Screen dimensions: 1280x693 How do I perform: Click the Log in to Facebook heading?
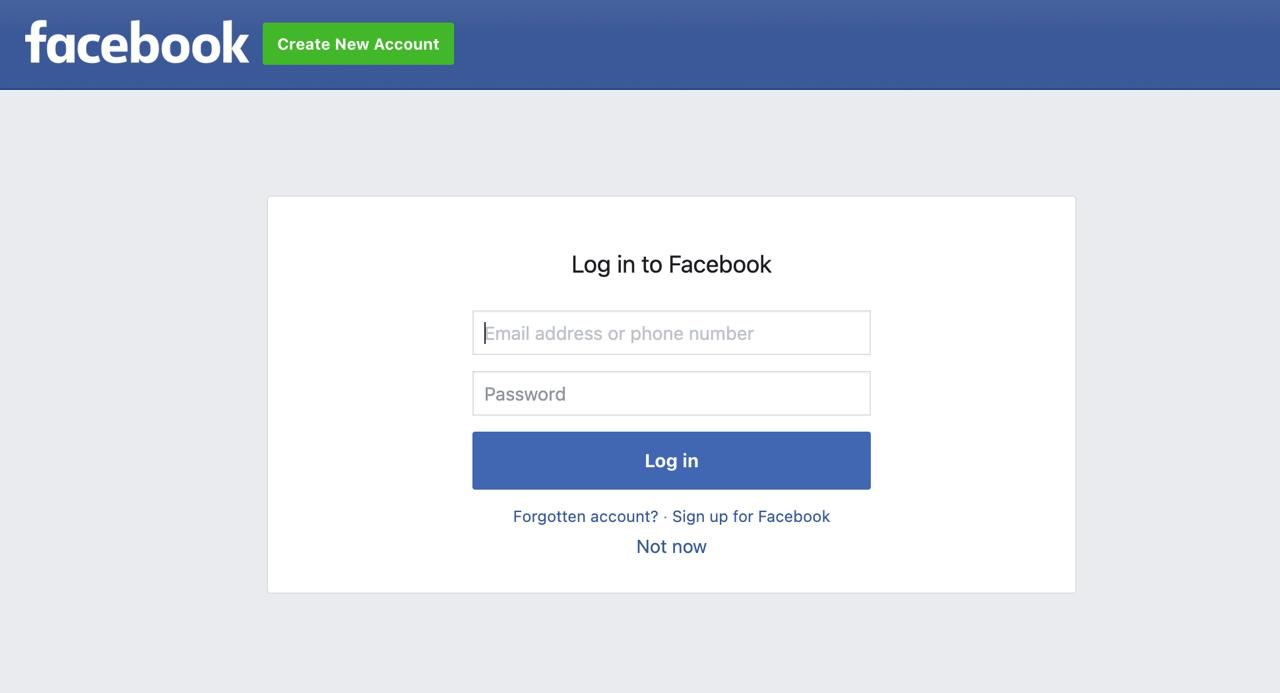671,265
